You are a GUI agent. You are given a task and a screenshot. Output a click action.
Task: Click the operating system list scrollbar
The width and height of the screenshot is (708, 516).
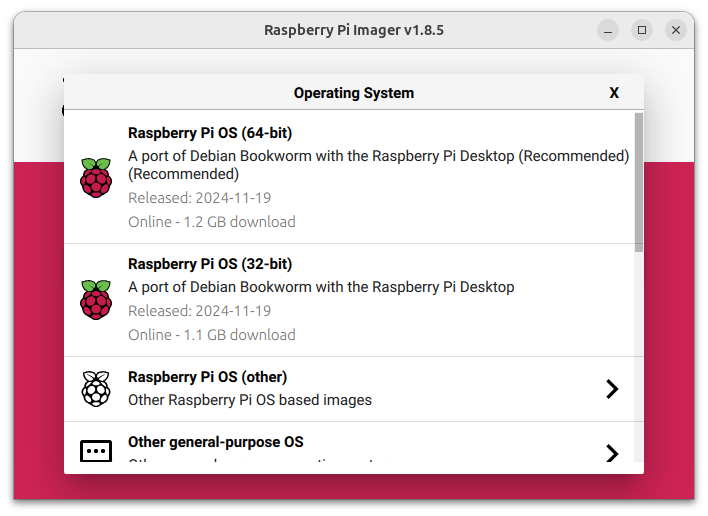638,180
